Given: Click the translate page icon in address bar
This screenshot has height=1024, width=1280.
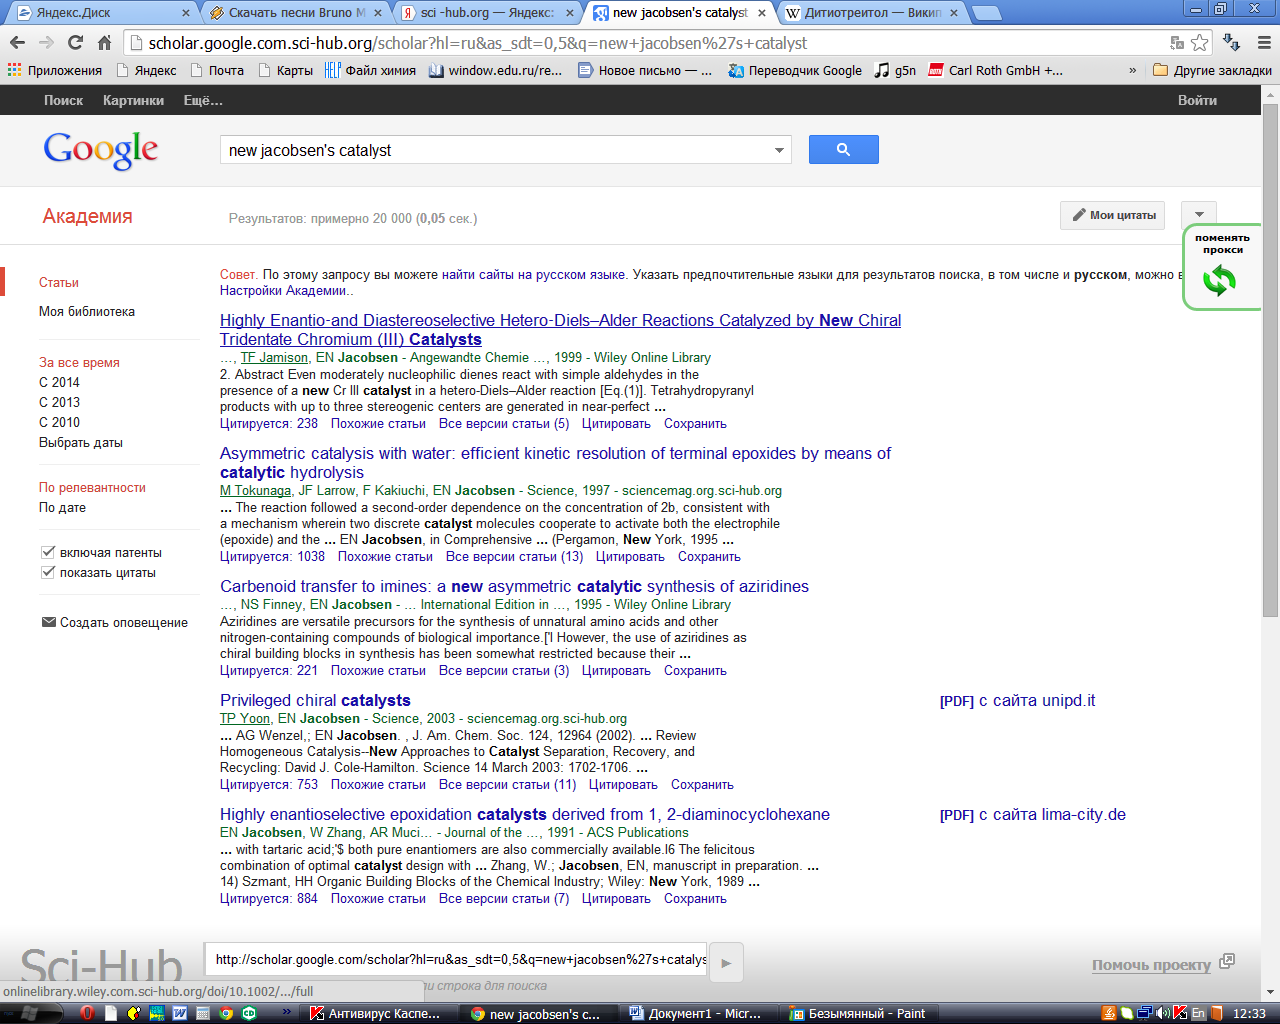Looking at the screenshot, I should pos(1177,43).
